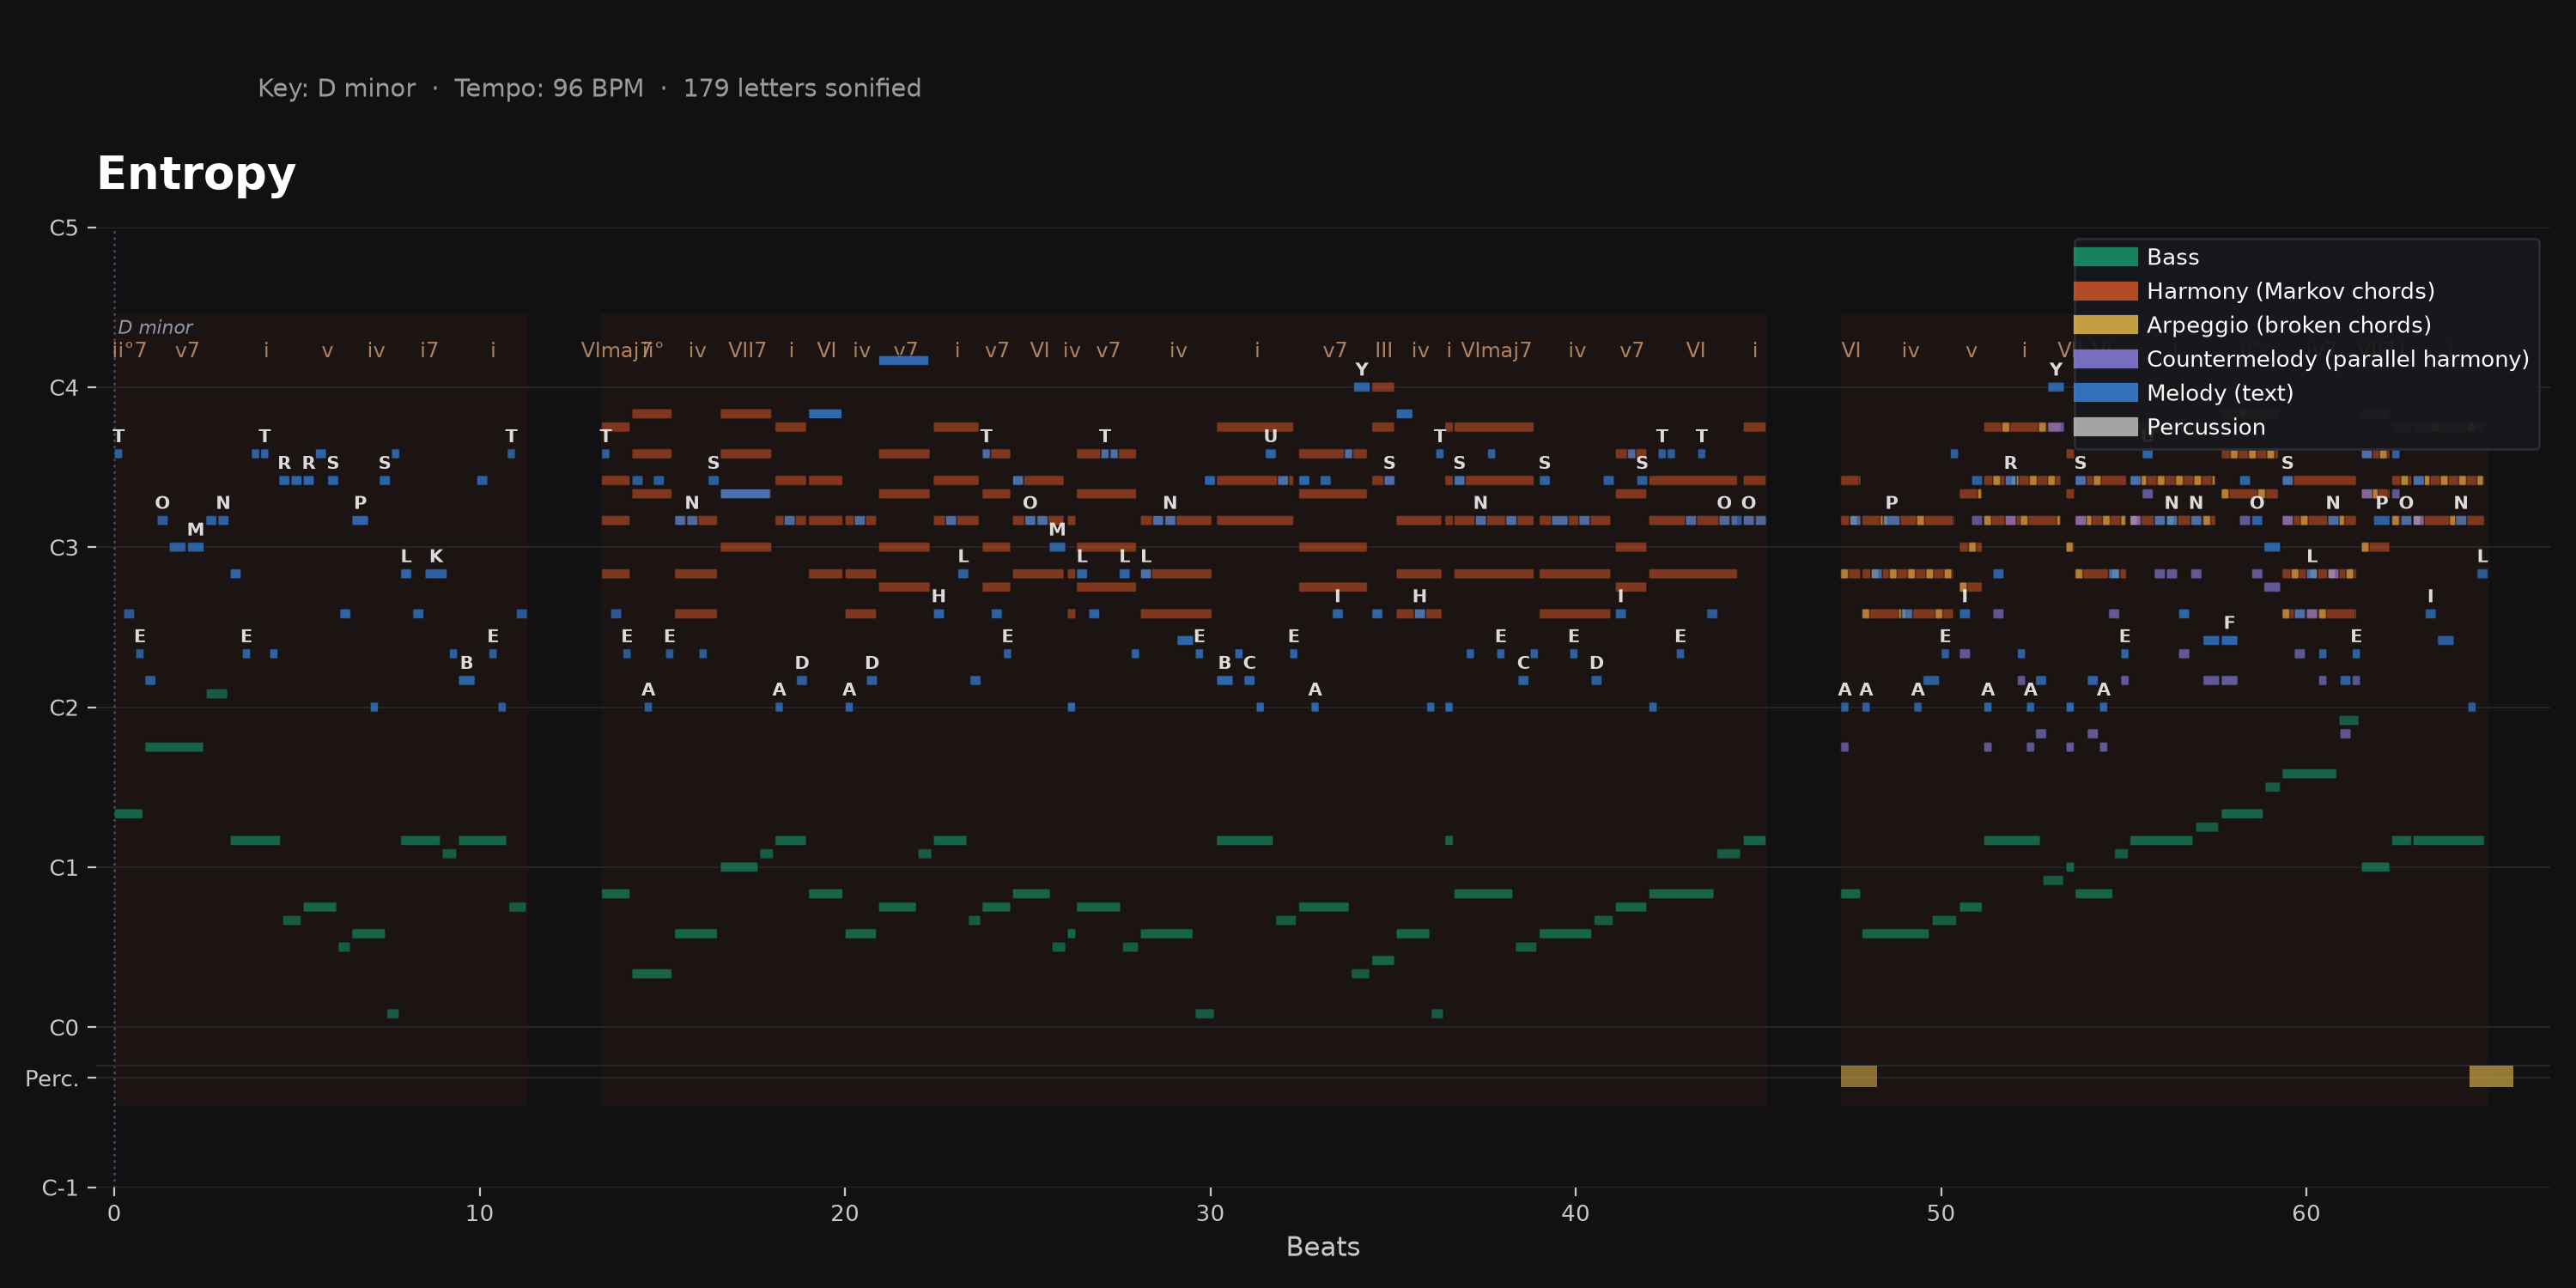The height and width of the screenshot is (1288, 2576).
Task: Click the percussion block near beat 65
Action: pyautogui.click(x=2491, y=1076)
